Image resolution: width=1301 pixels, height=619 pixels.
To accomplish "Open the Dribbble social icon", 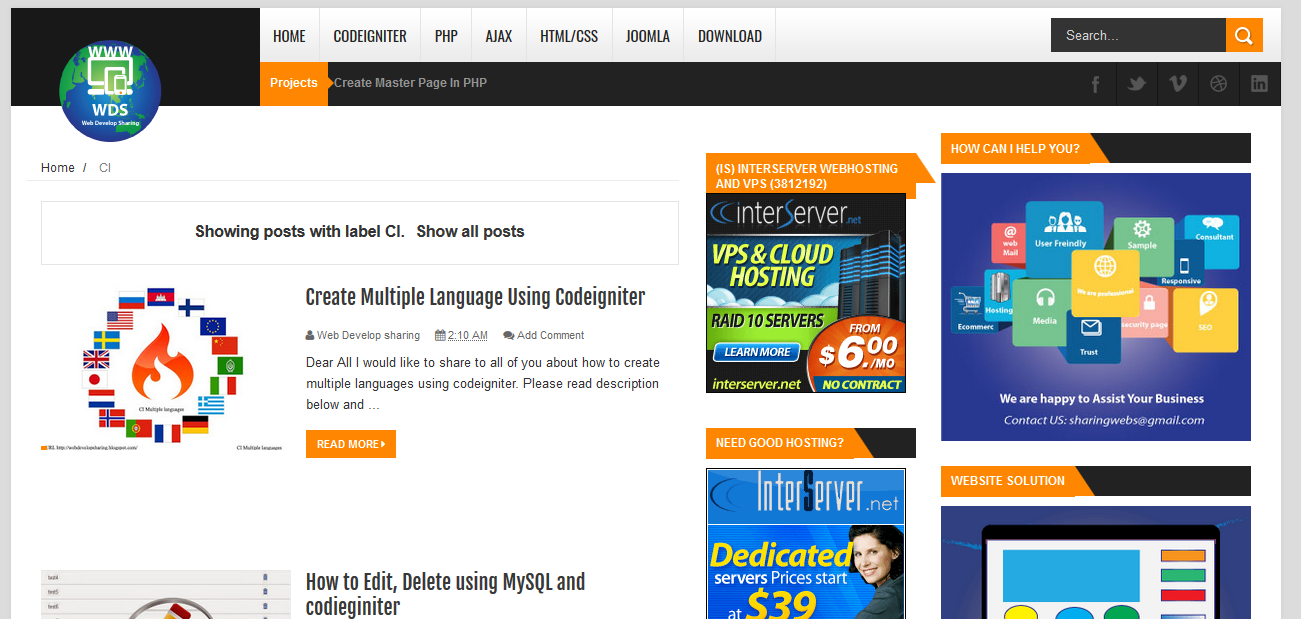I will coord(1218,84).
